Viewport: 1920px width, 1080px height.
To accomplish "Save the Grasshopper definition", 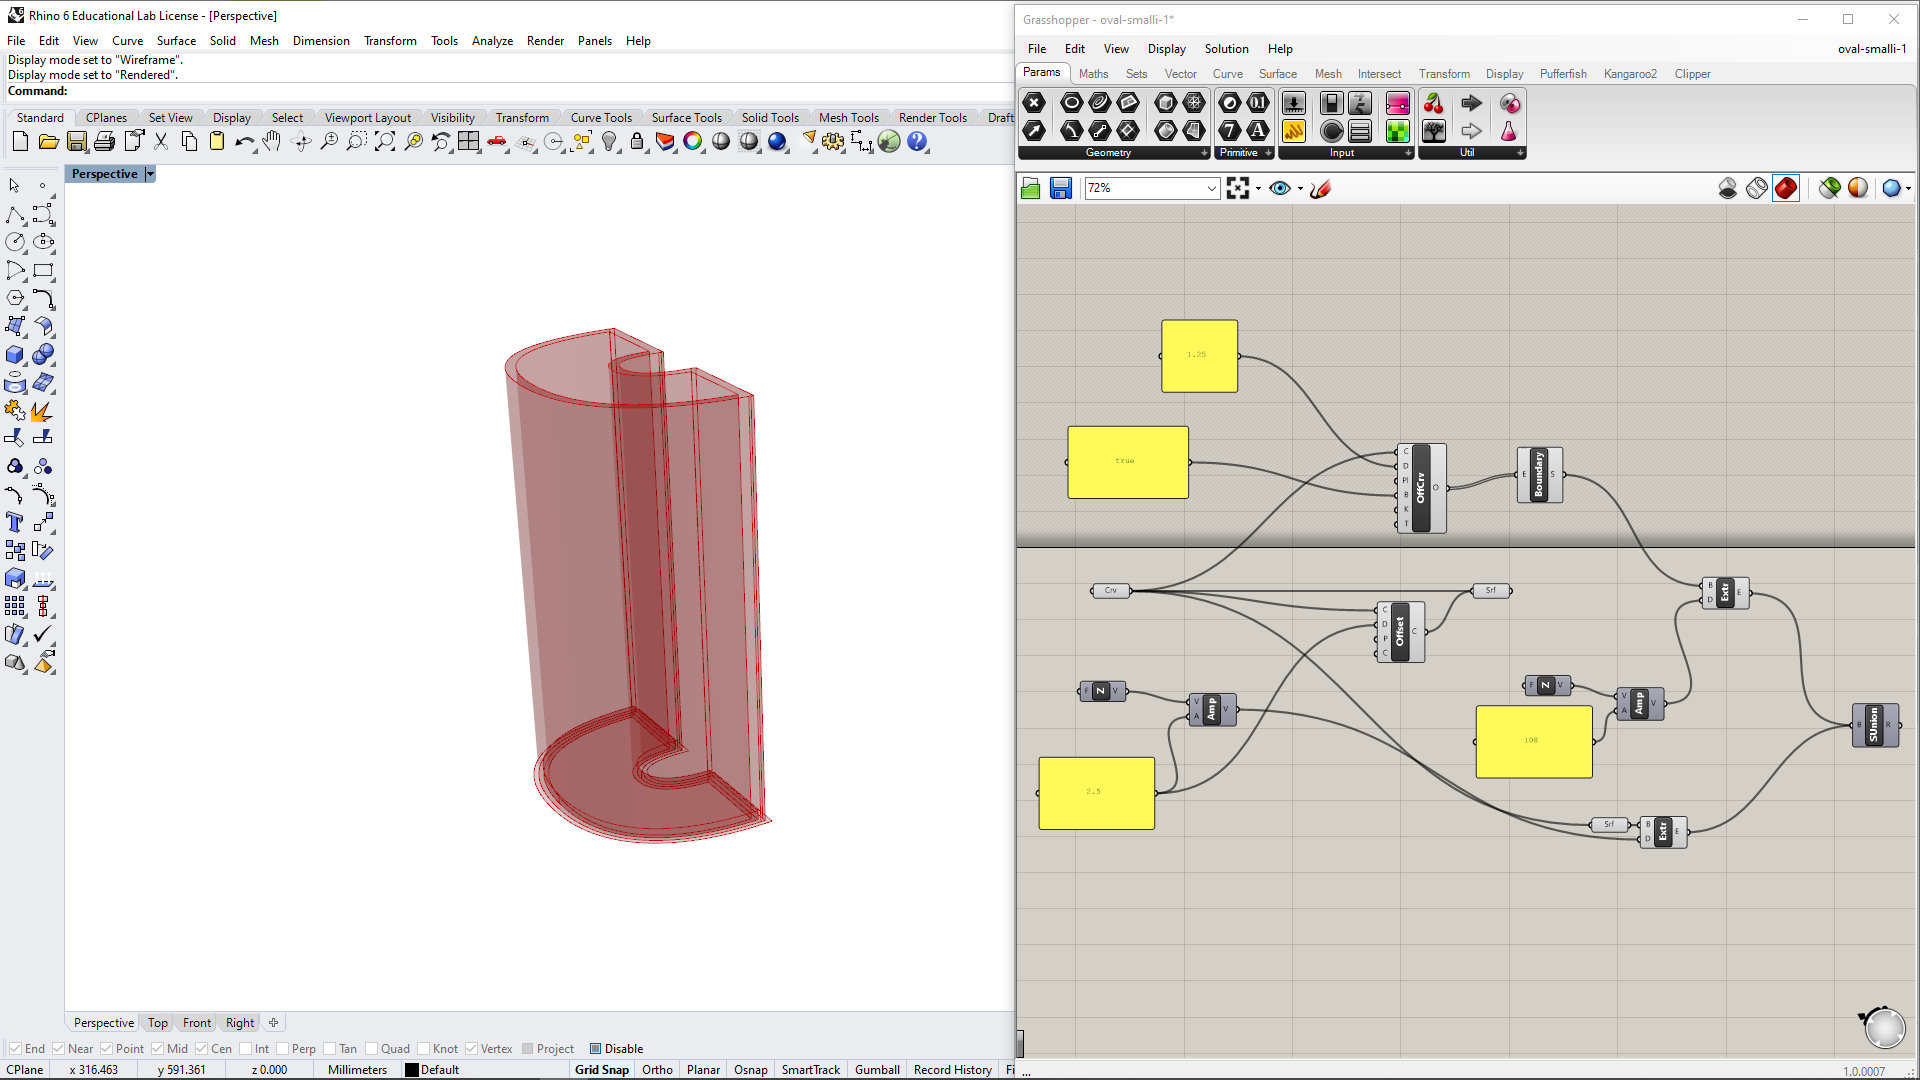I will tap(1060, 188).
